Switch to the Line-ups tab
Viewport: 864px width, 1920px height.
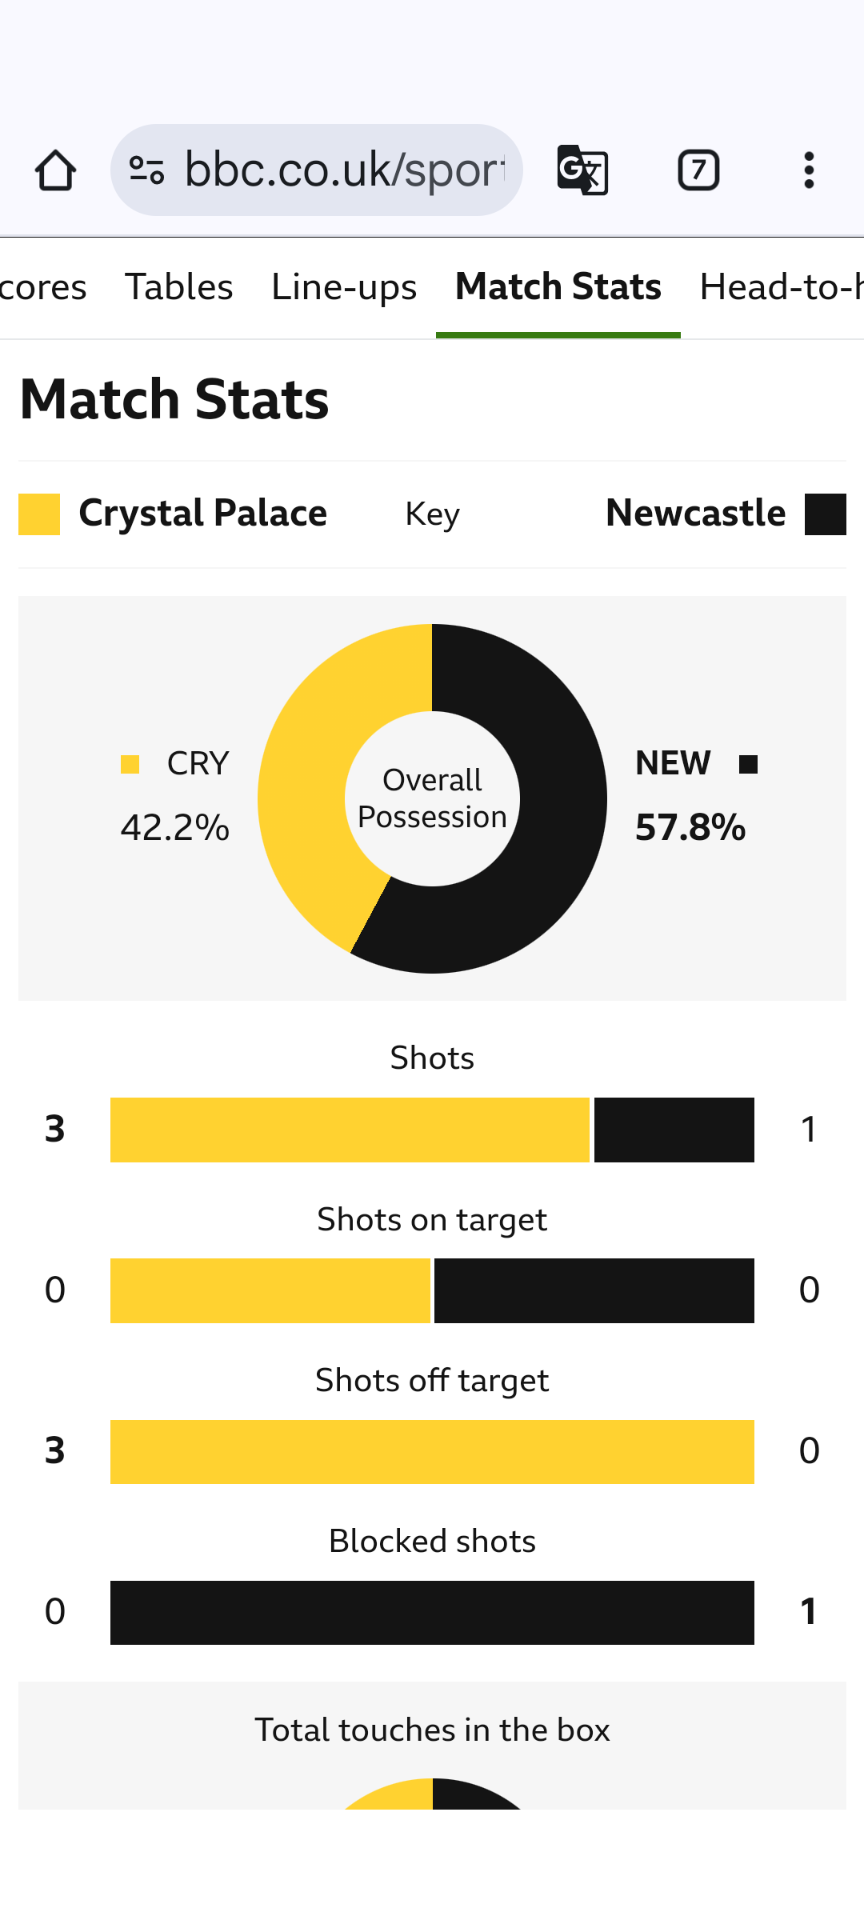344,288
